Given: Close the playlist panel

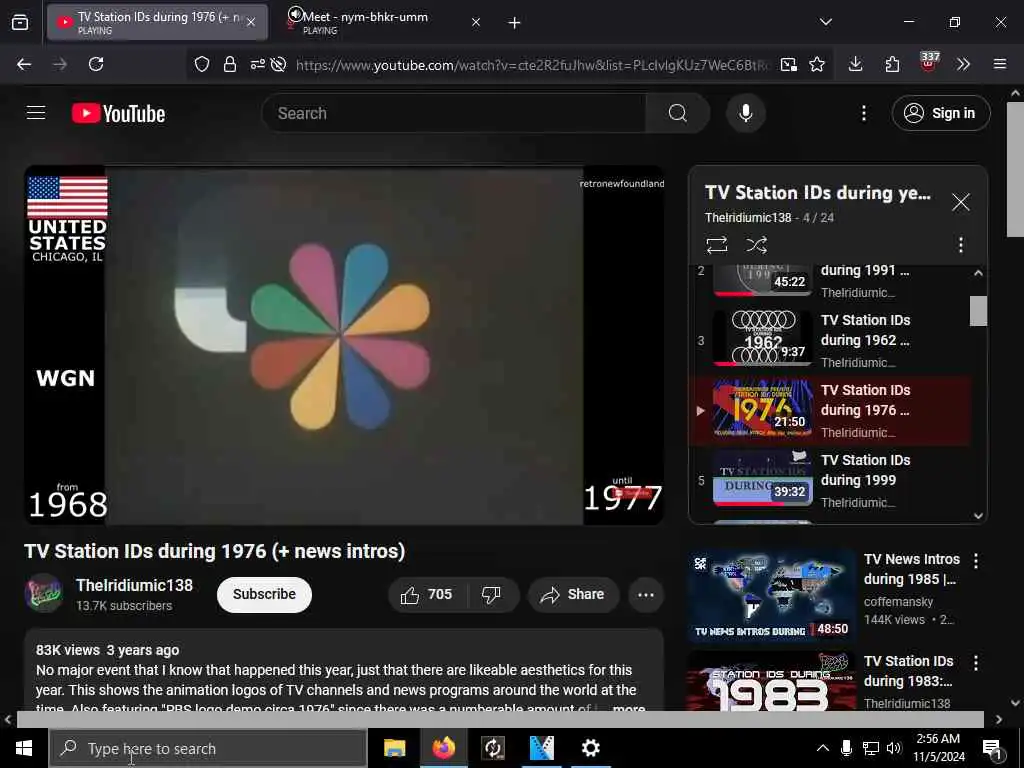Looking at the screenshot, I should [x=960, y=202].
